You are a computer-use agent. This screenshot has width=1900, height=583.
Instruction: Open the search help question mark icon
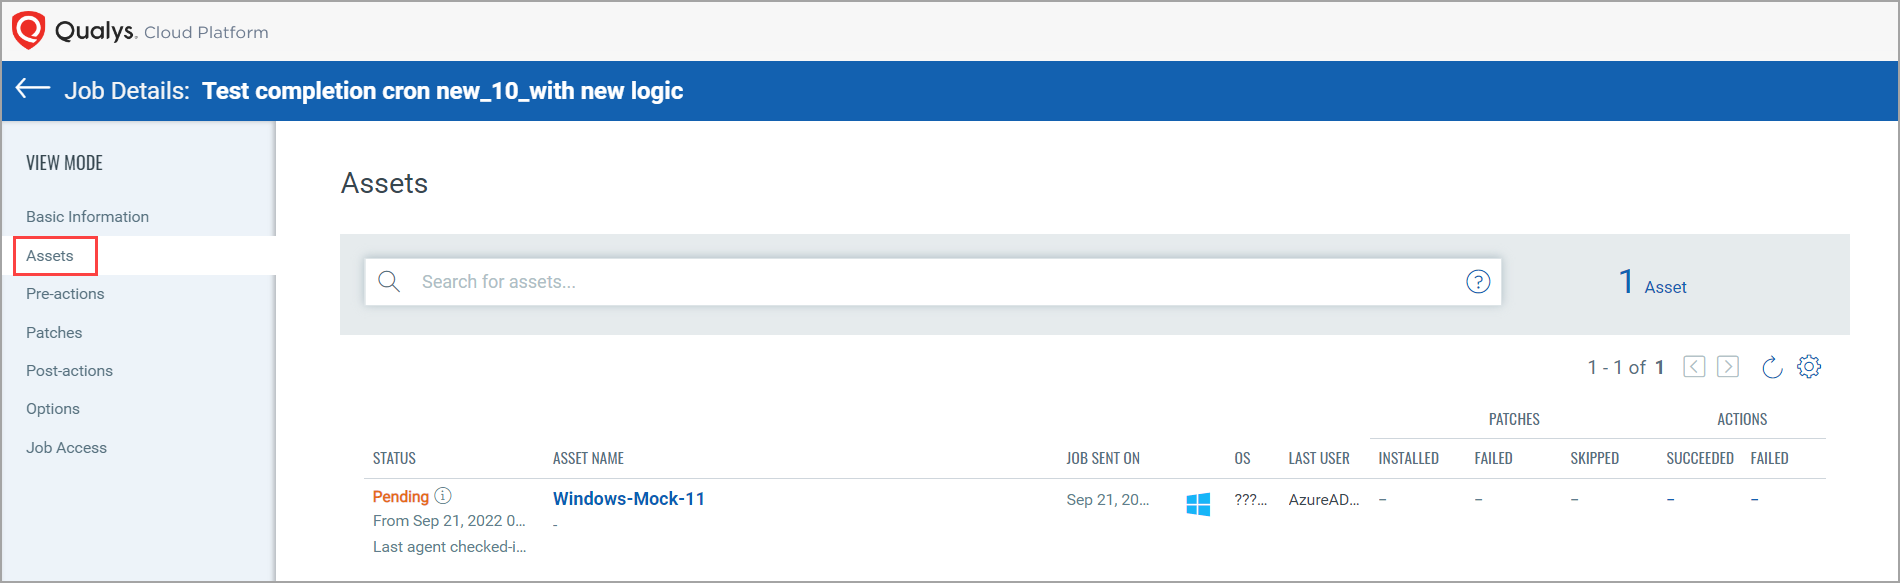(x=1477, y=282)
